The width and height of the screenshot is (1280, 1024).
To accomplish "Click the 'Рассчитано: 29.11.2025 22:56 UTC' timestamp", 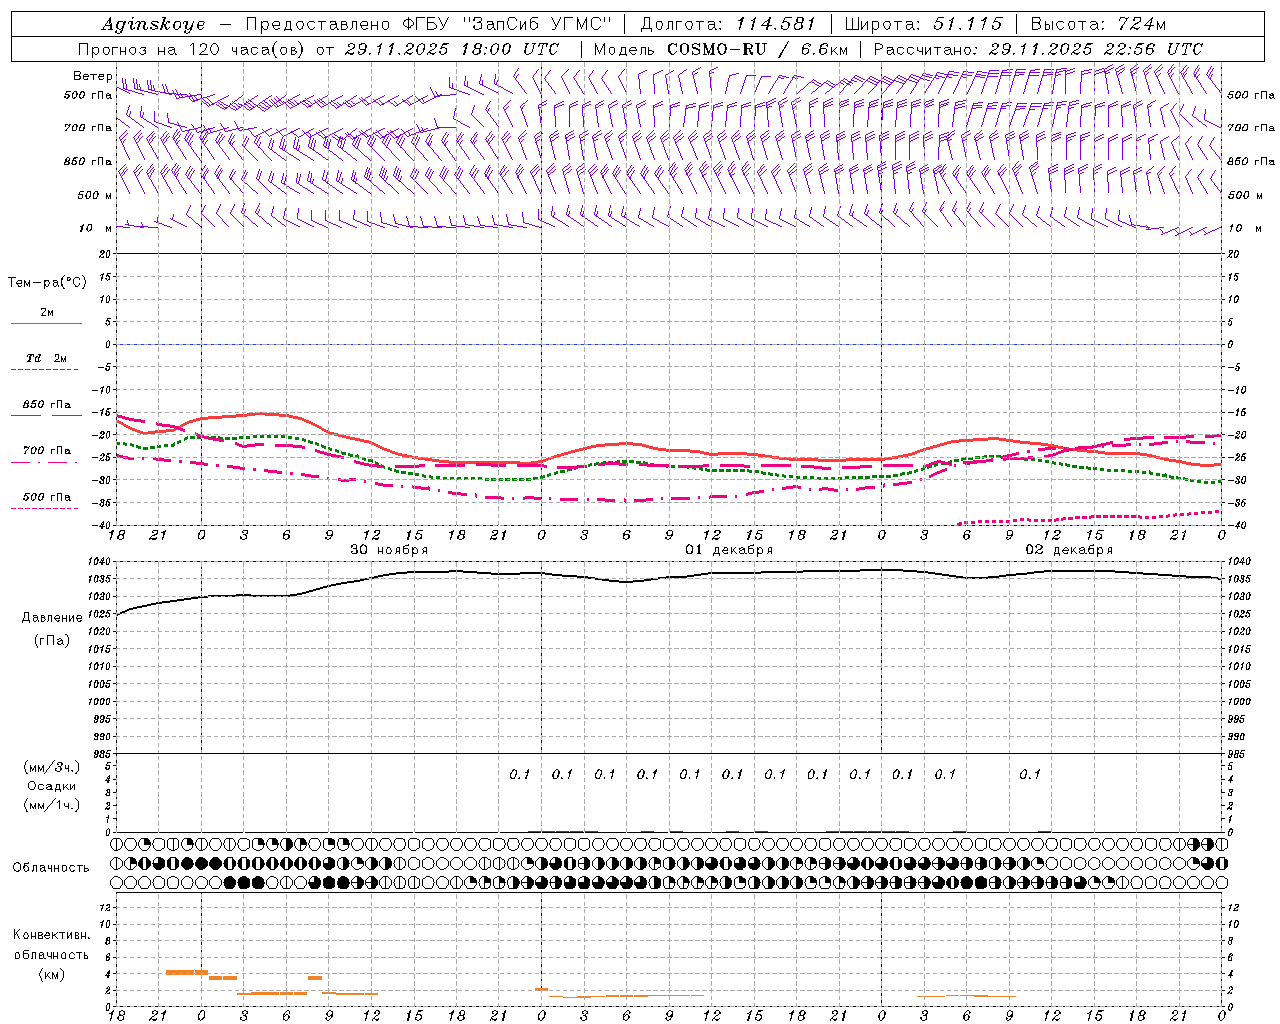I will 1038,49.
